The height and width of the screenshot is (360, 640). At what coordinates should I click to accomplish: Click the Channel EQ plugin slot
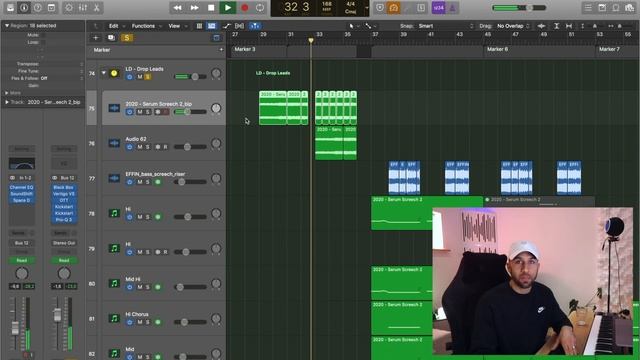[22, 187]
